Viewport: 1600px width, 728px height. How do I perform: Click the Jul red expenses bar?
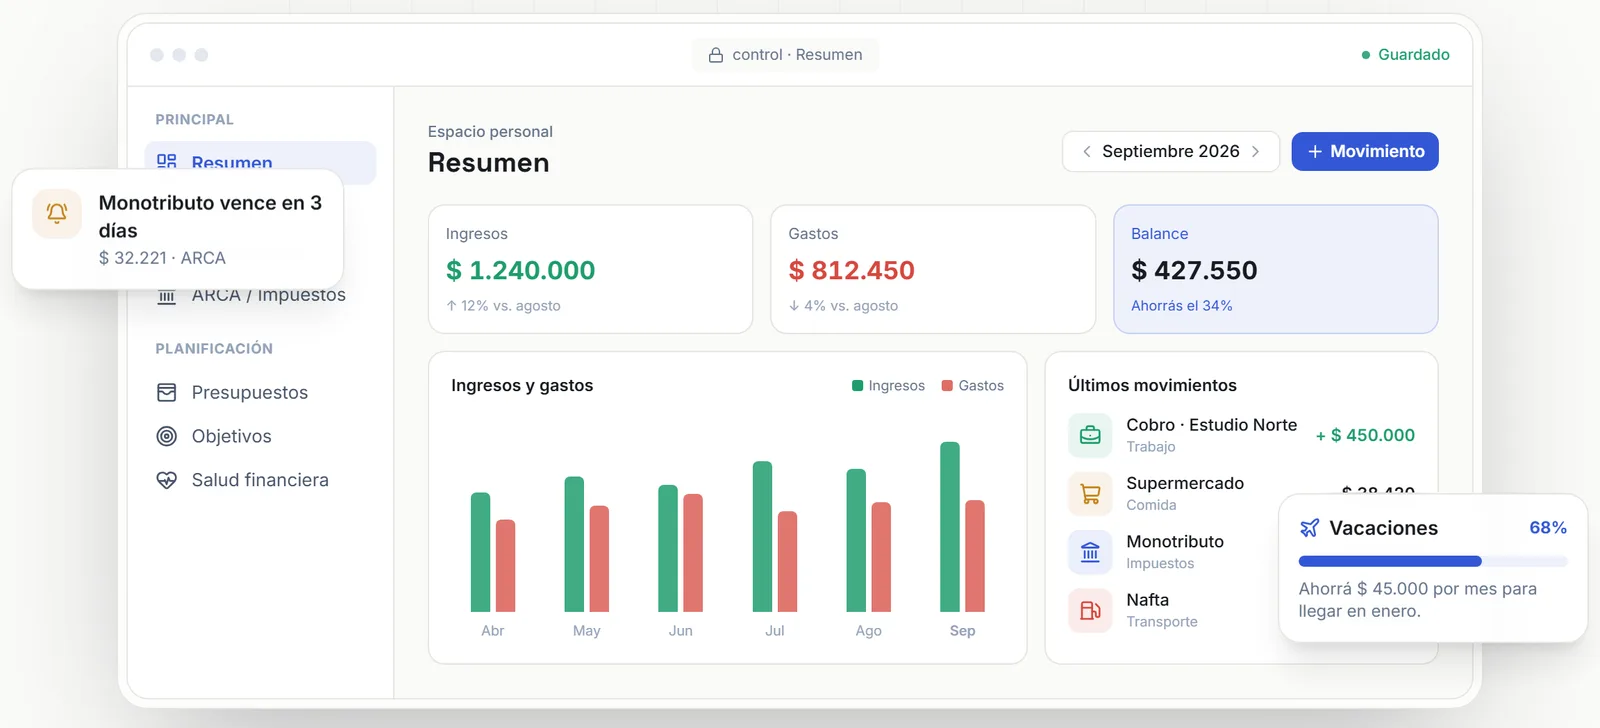point(788,562)
